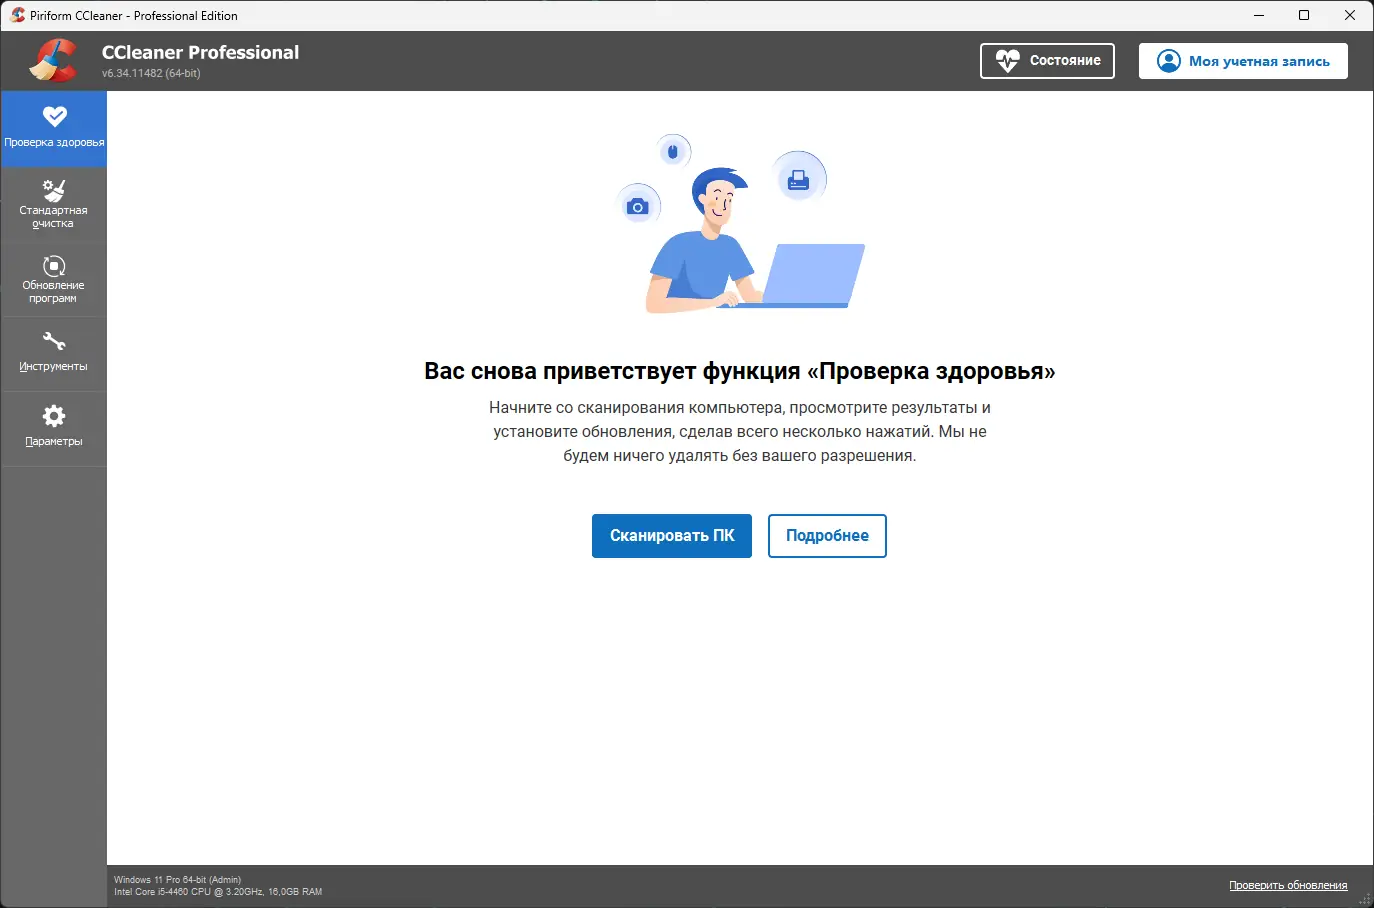Open Обновление программ in the sidebar
The height and width of the screenshot is (908, 1374).
(x=54, y=279)
